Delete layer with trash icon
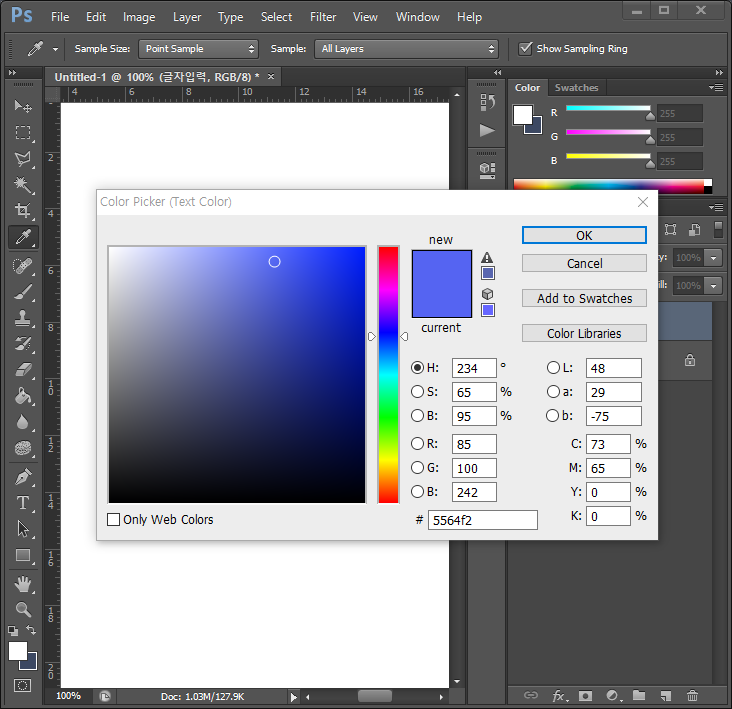 692,696
